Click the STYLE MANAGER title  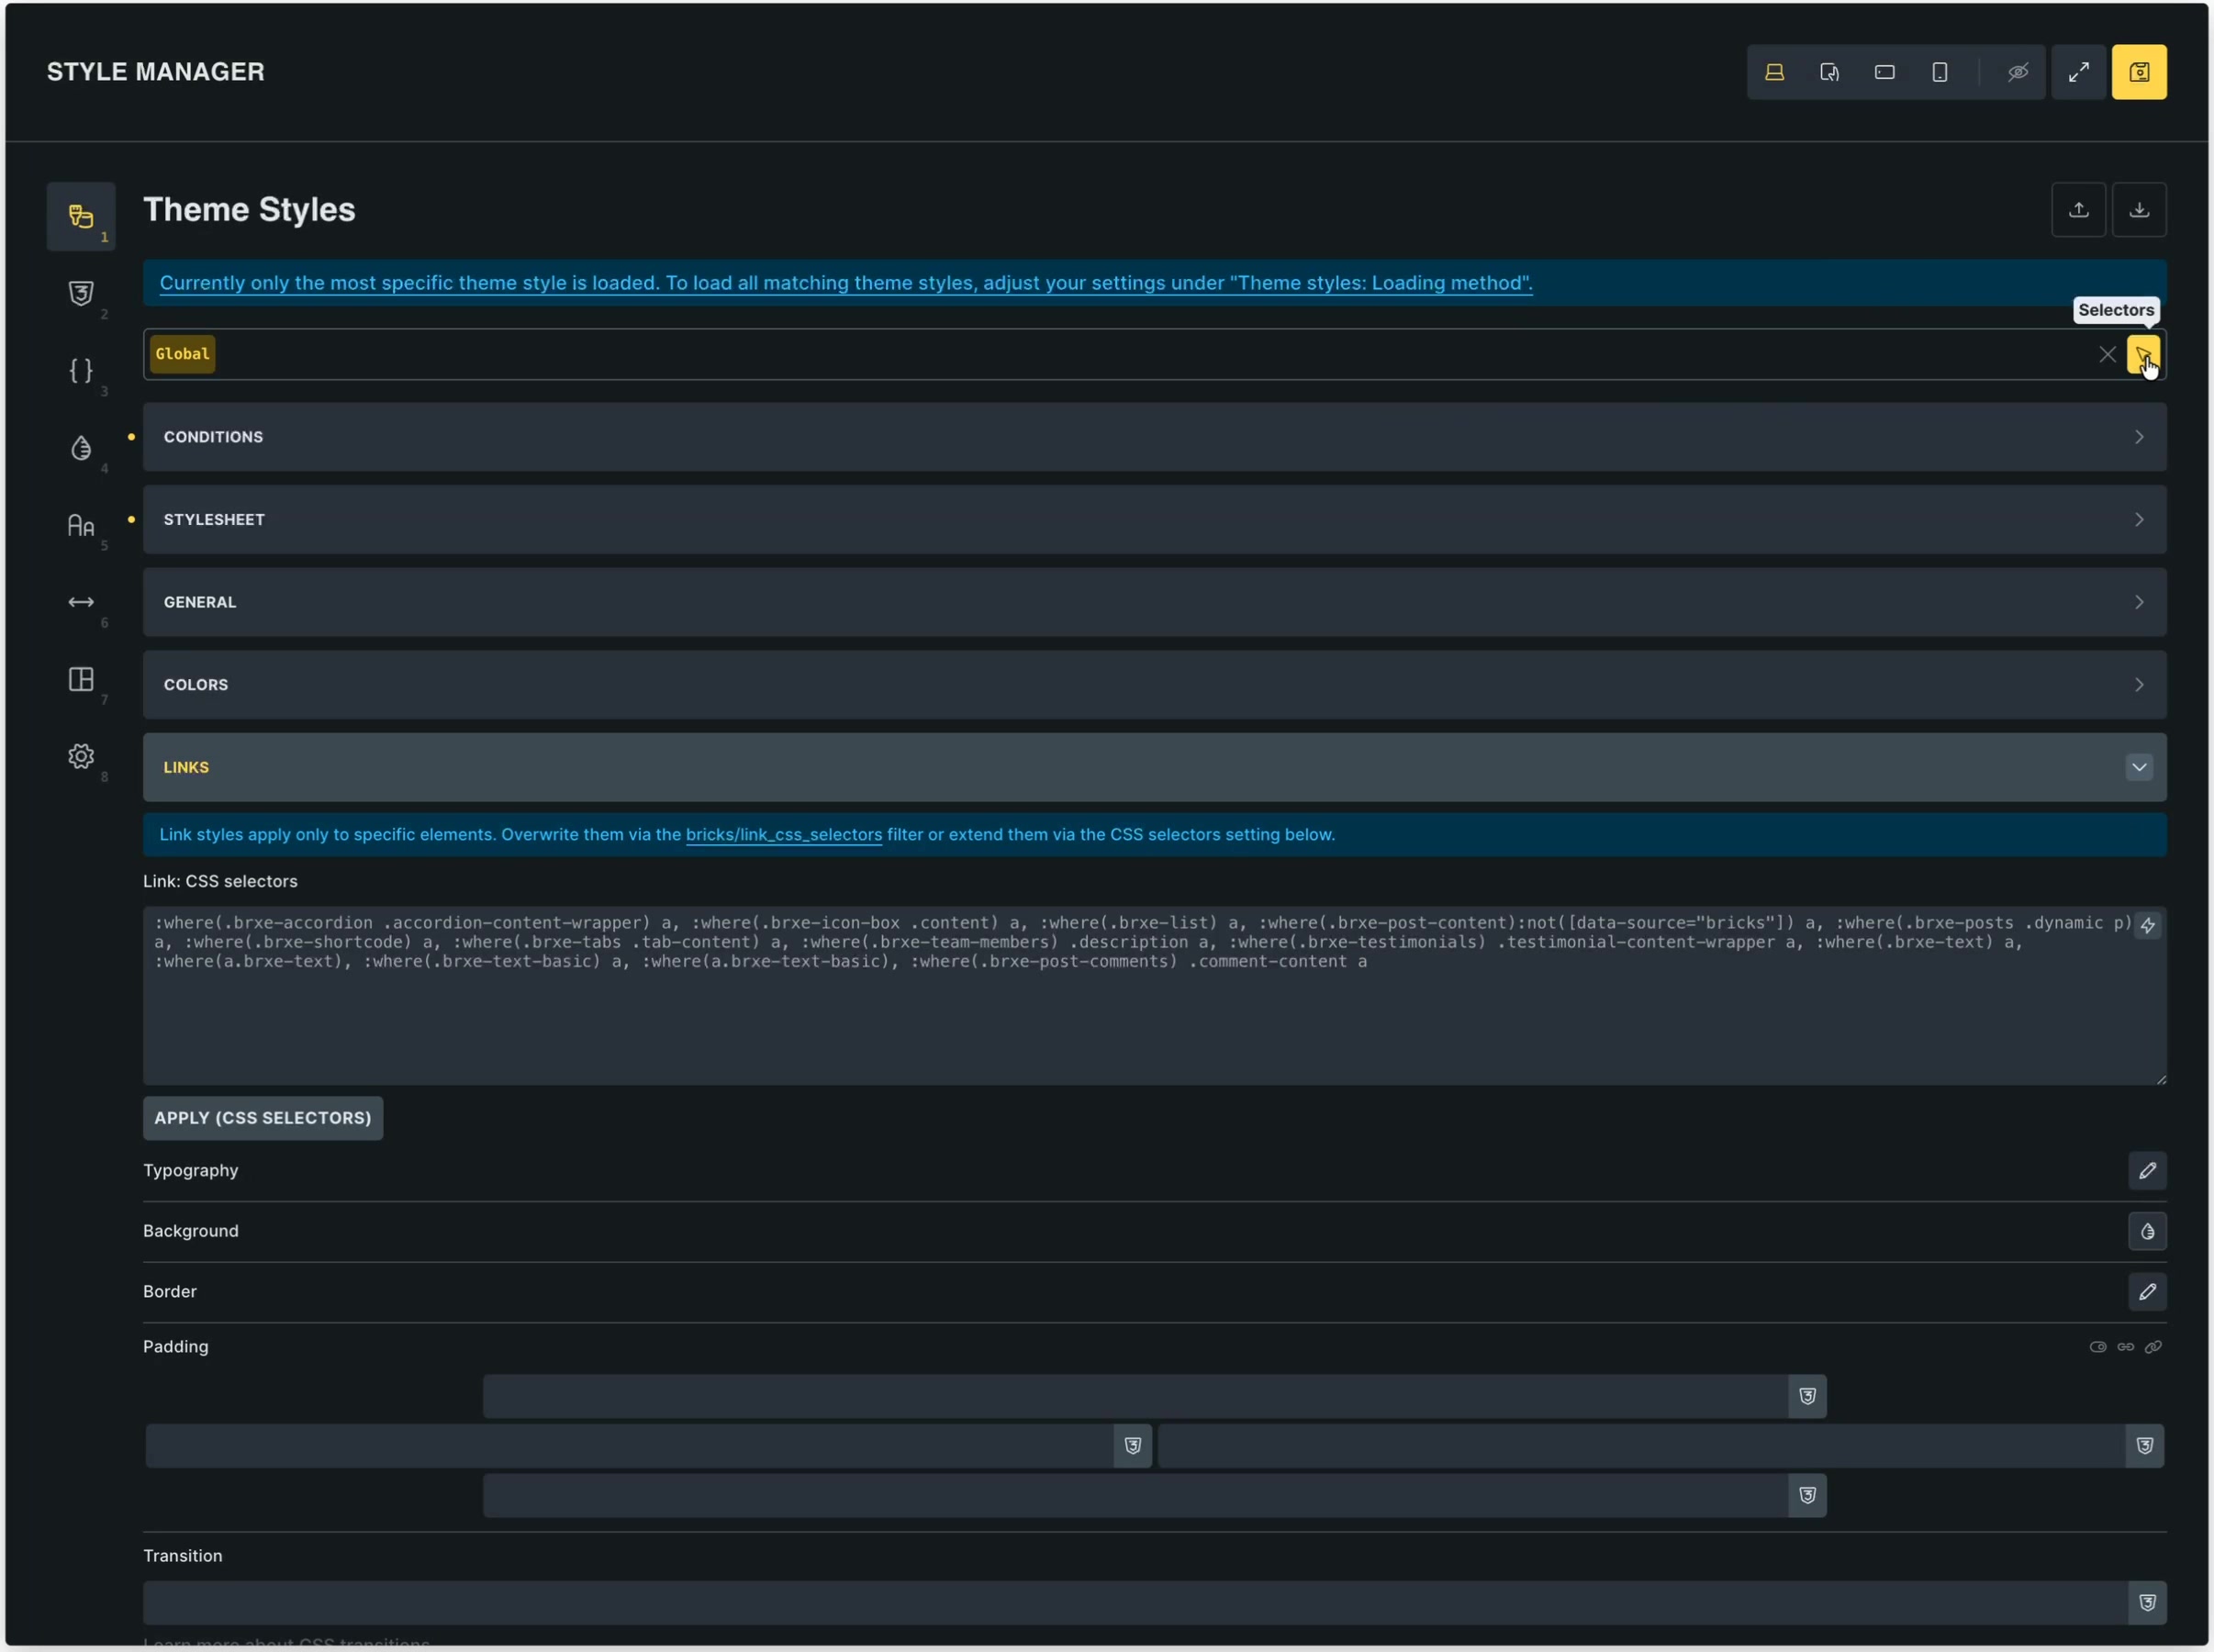(x=156, y=72)
